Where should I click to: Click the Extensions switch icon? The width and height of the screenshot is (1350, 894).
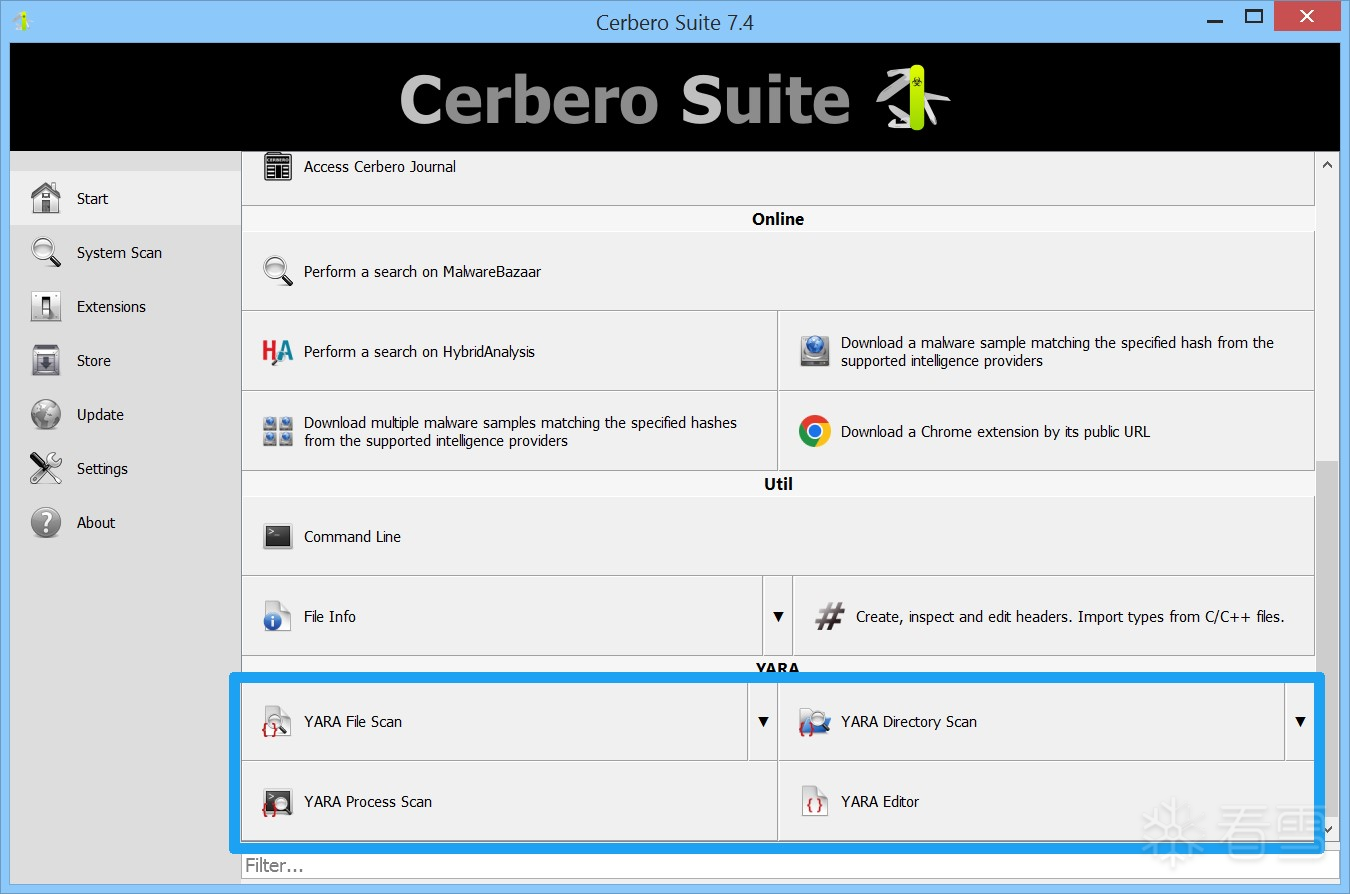coord(46,306)
